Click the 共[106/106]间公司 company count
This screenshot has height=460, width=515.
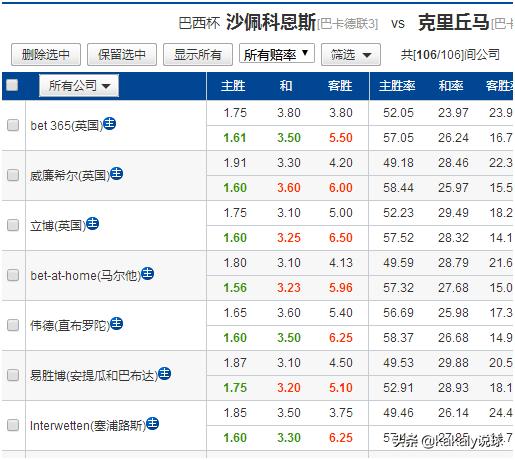450,54
